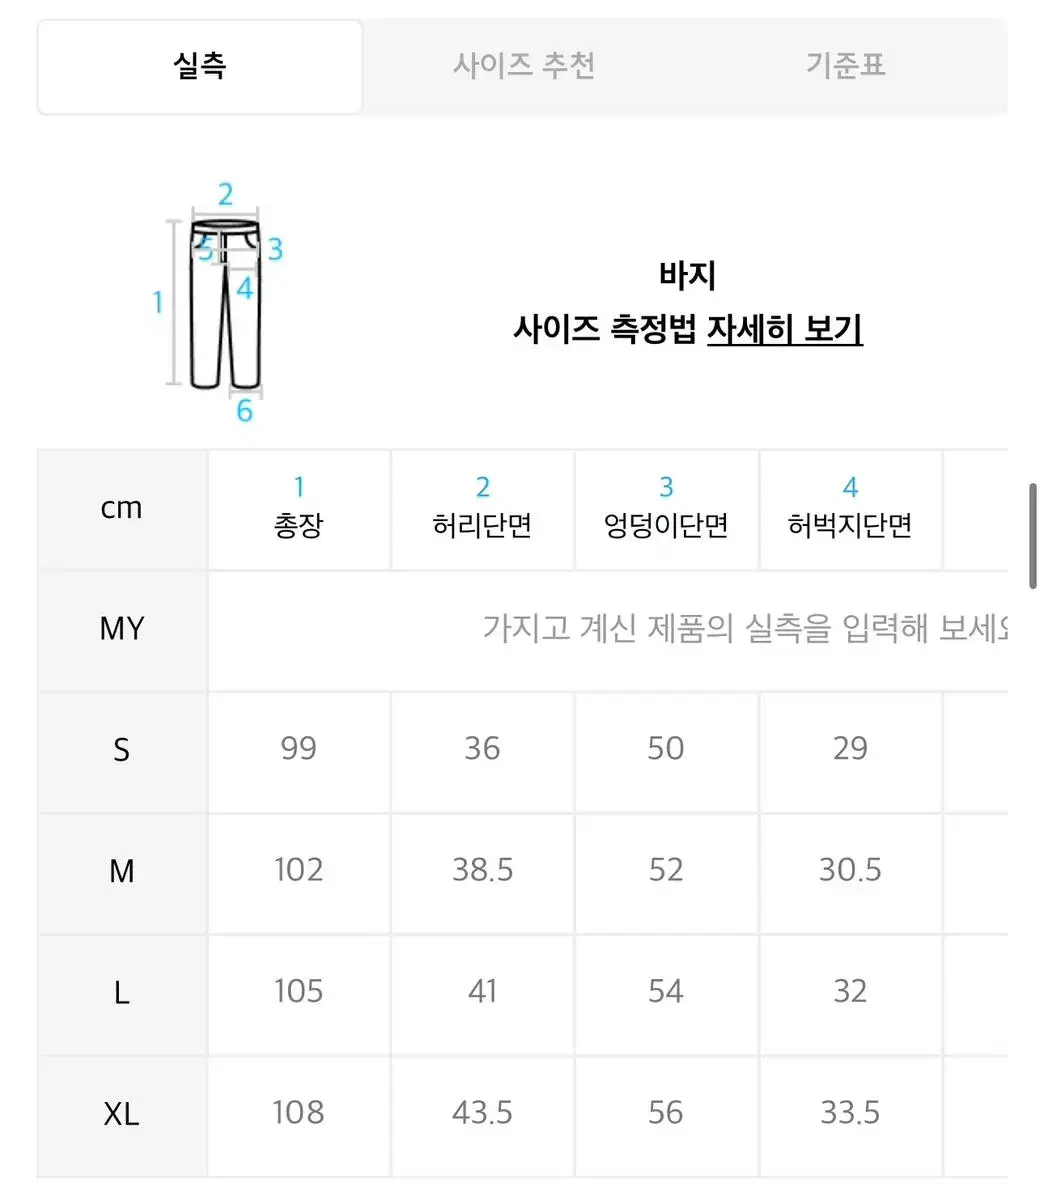Image resolution: width=1044 pixels, height=1200 pixels.
Task: Click the 허벅지단면 column header
Action: [850, 510]
